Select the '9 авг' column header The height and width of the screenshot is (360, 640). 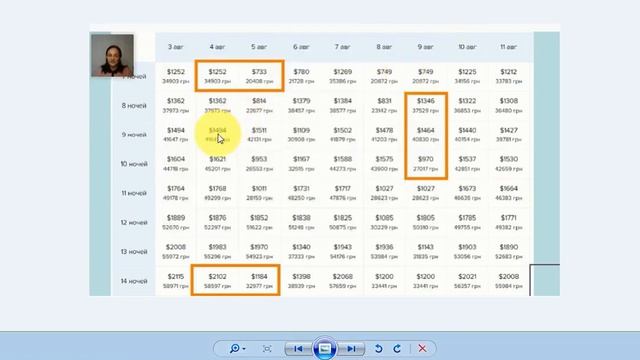425,47
